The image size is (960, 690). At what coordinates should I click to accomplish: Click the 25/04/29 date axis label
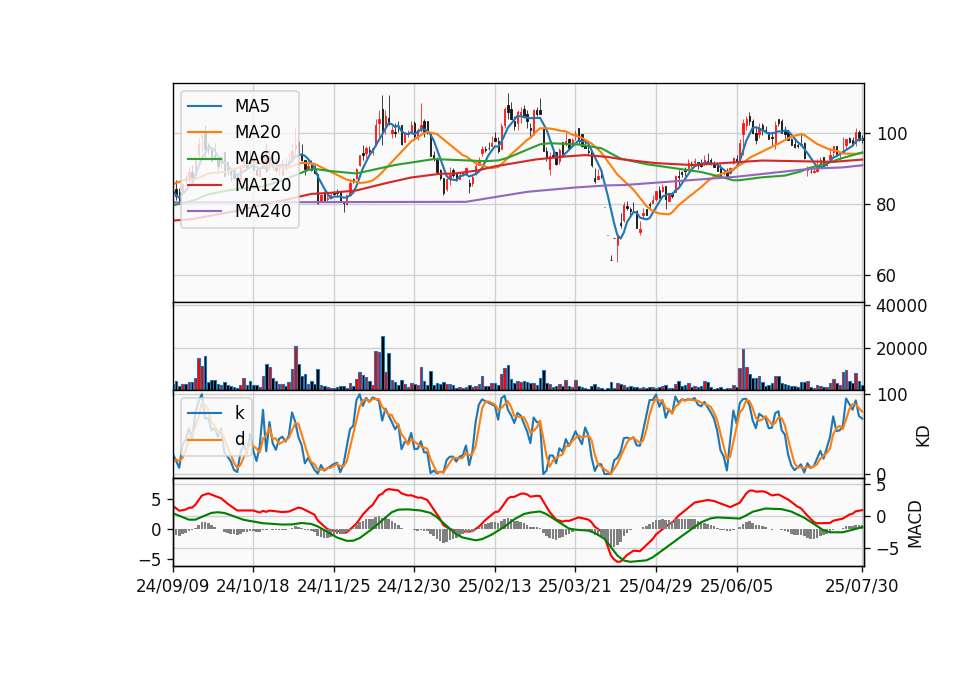[656, 586]
